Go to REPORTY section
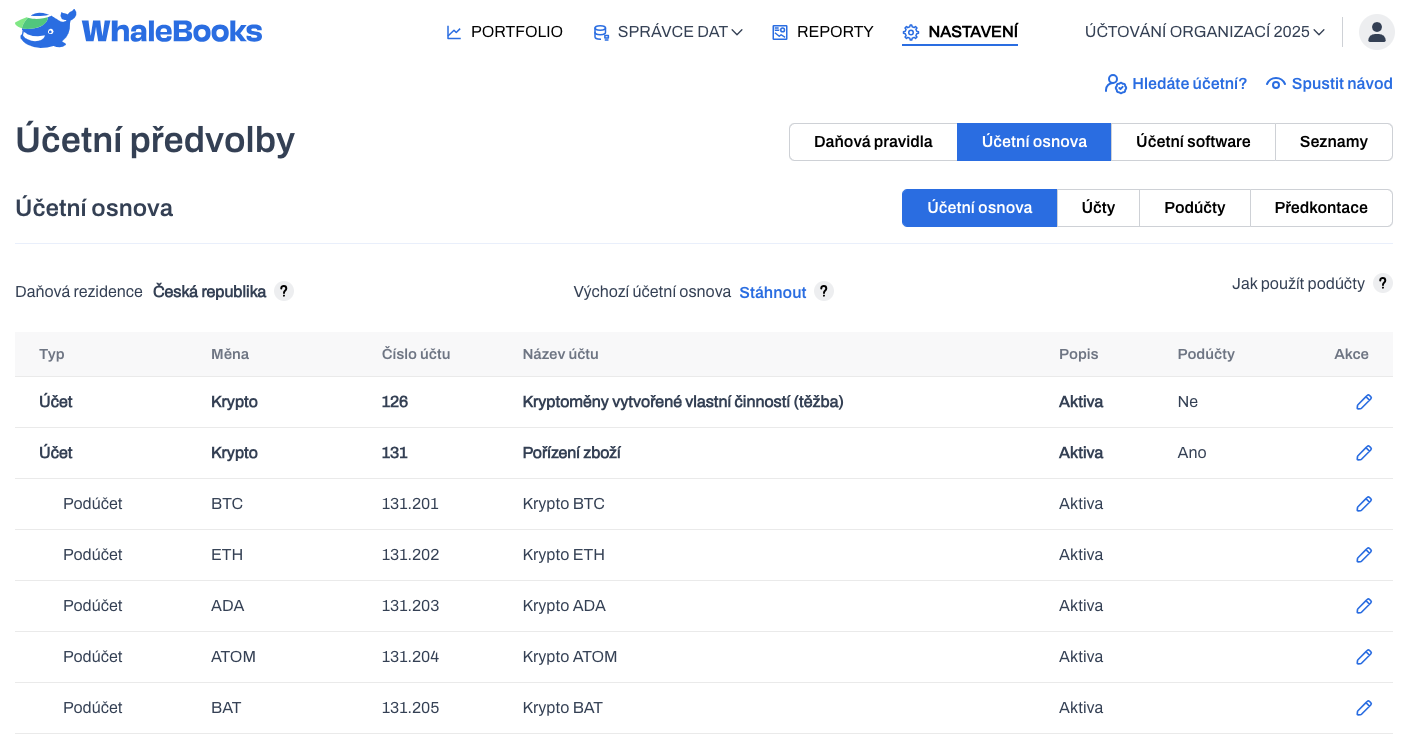The image size is (1408, 741). (823, 32)
